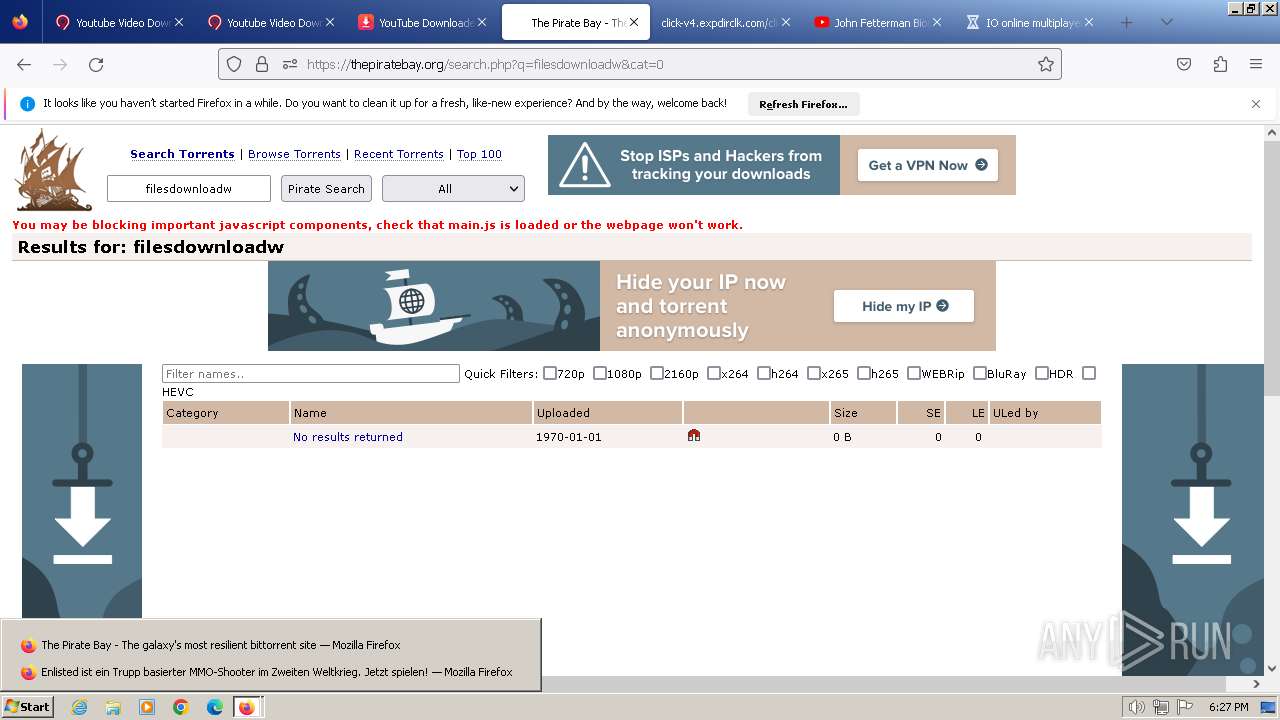Open Firefox View icon in tab bar
Screen dimensions: 1280x720
click(x=20, y=22)
